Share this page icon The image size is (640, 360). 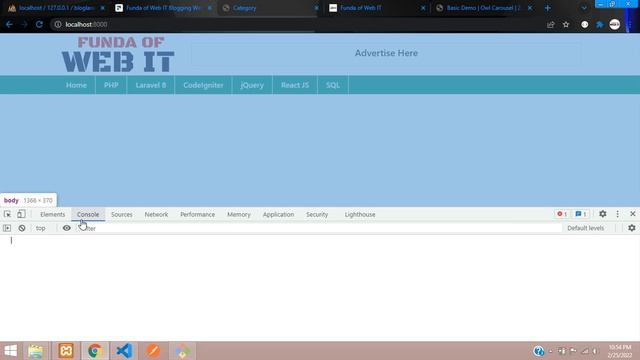click(x=551, y=24)
